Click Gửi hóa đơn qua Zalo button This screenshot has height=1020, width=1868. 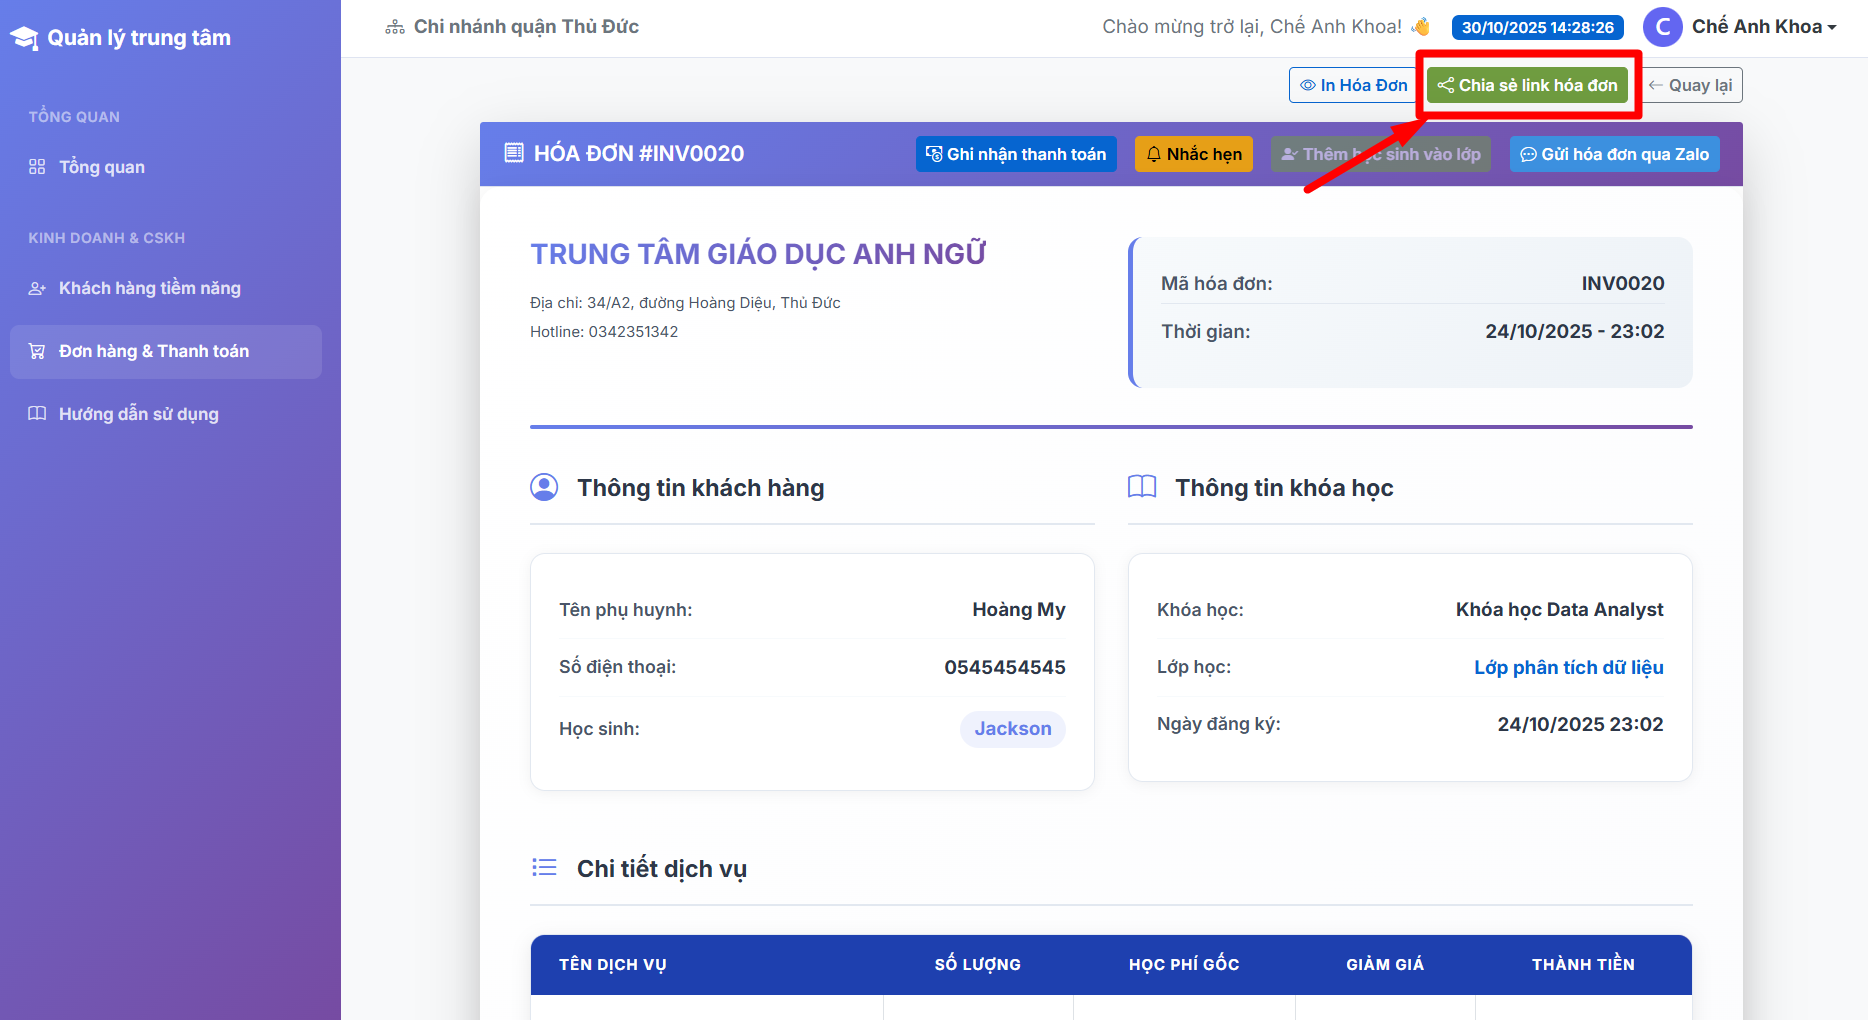(x=1614, y=154)
